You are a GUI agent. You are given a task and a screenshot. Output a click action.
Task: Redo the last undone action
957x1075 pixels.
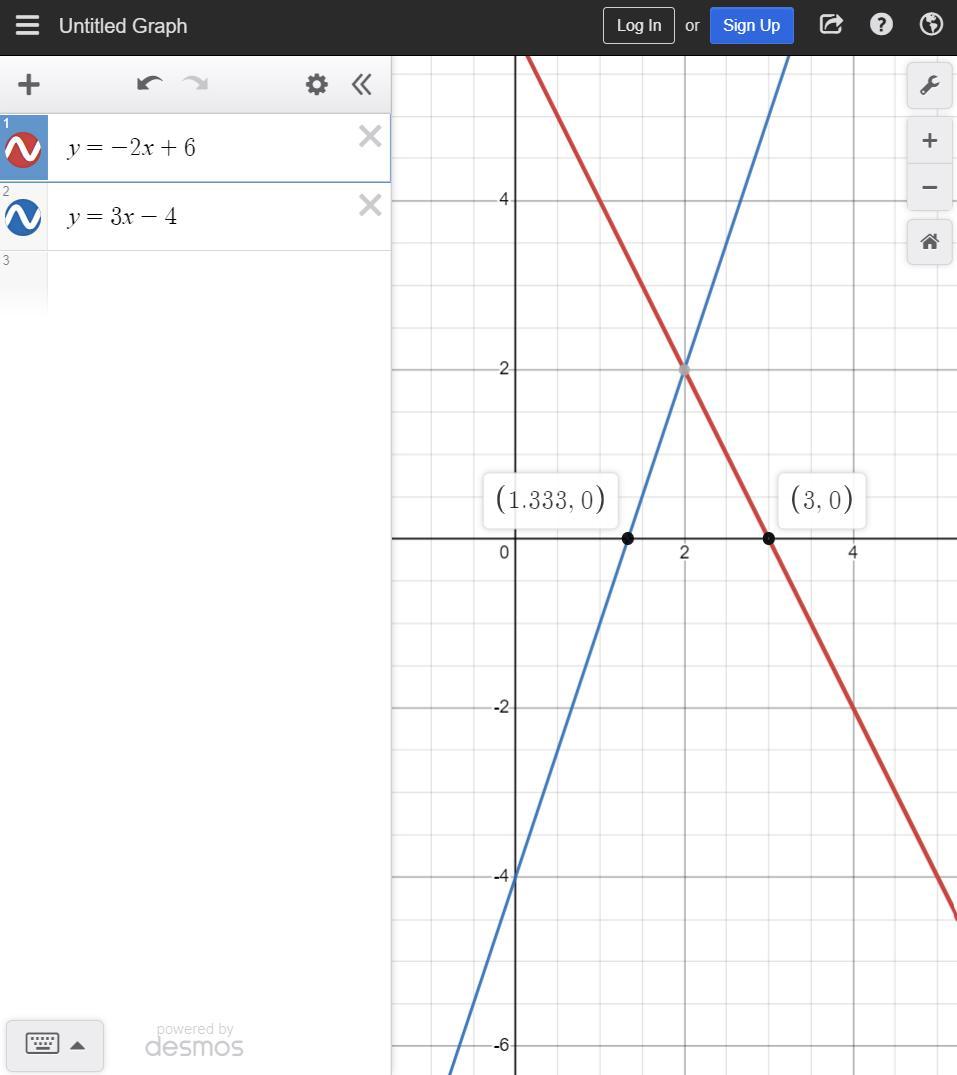(x=195, y=84)
